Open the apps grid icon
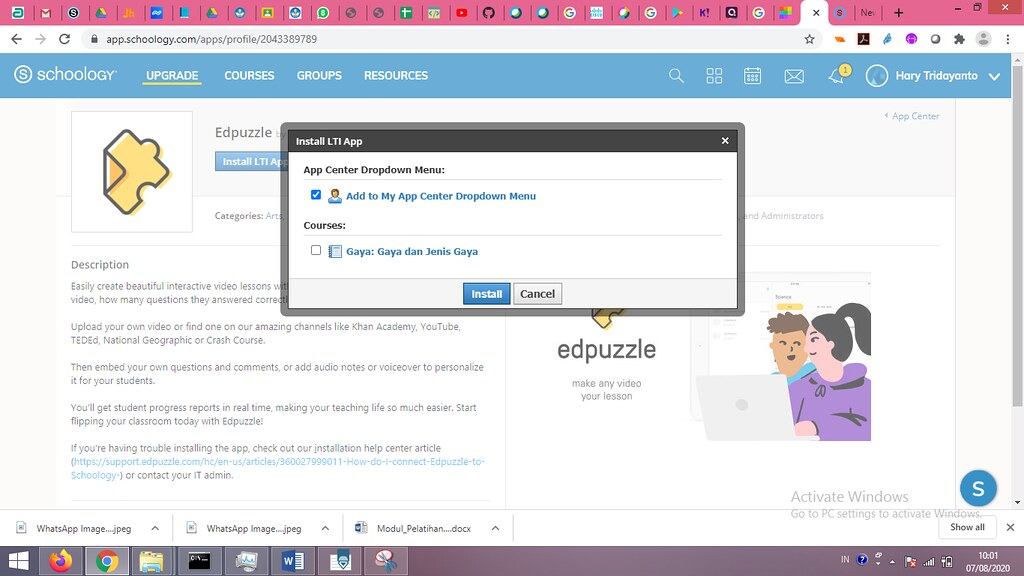 [x=714, y=76]
